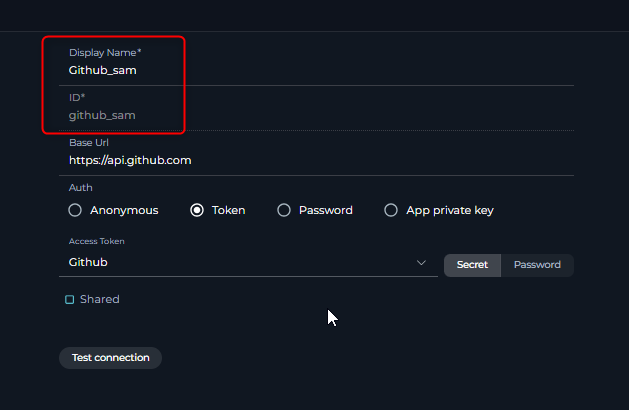Expand the Access Token dropdown chevron arrow
629x410 pixels.
pos(422,263)
